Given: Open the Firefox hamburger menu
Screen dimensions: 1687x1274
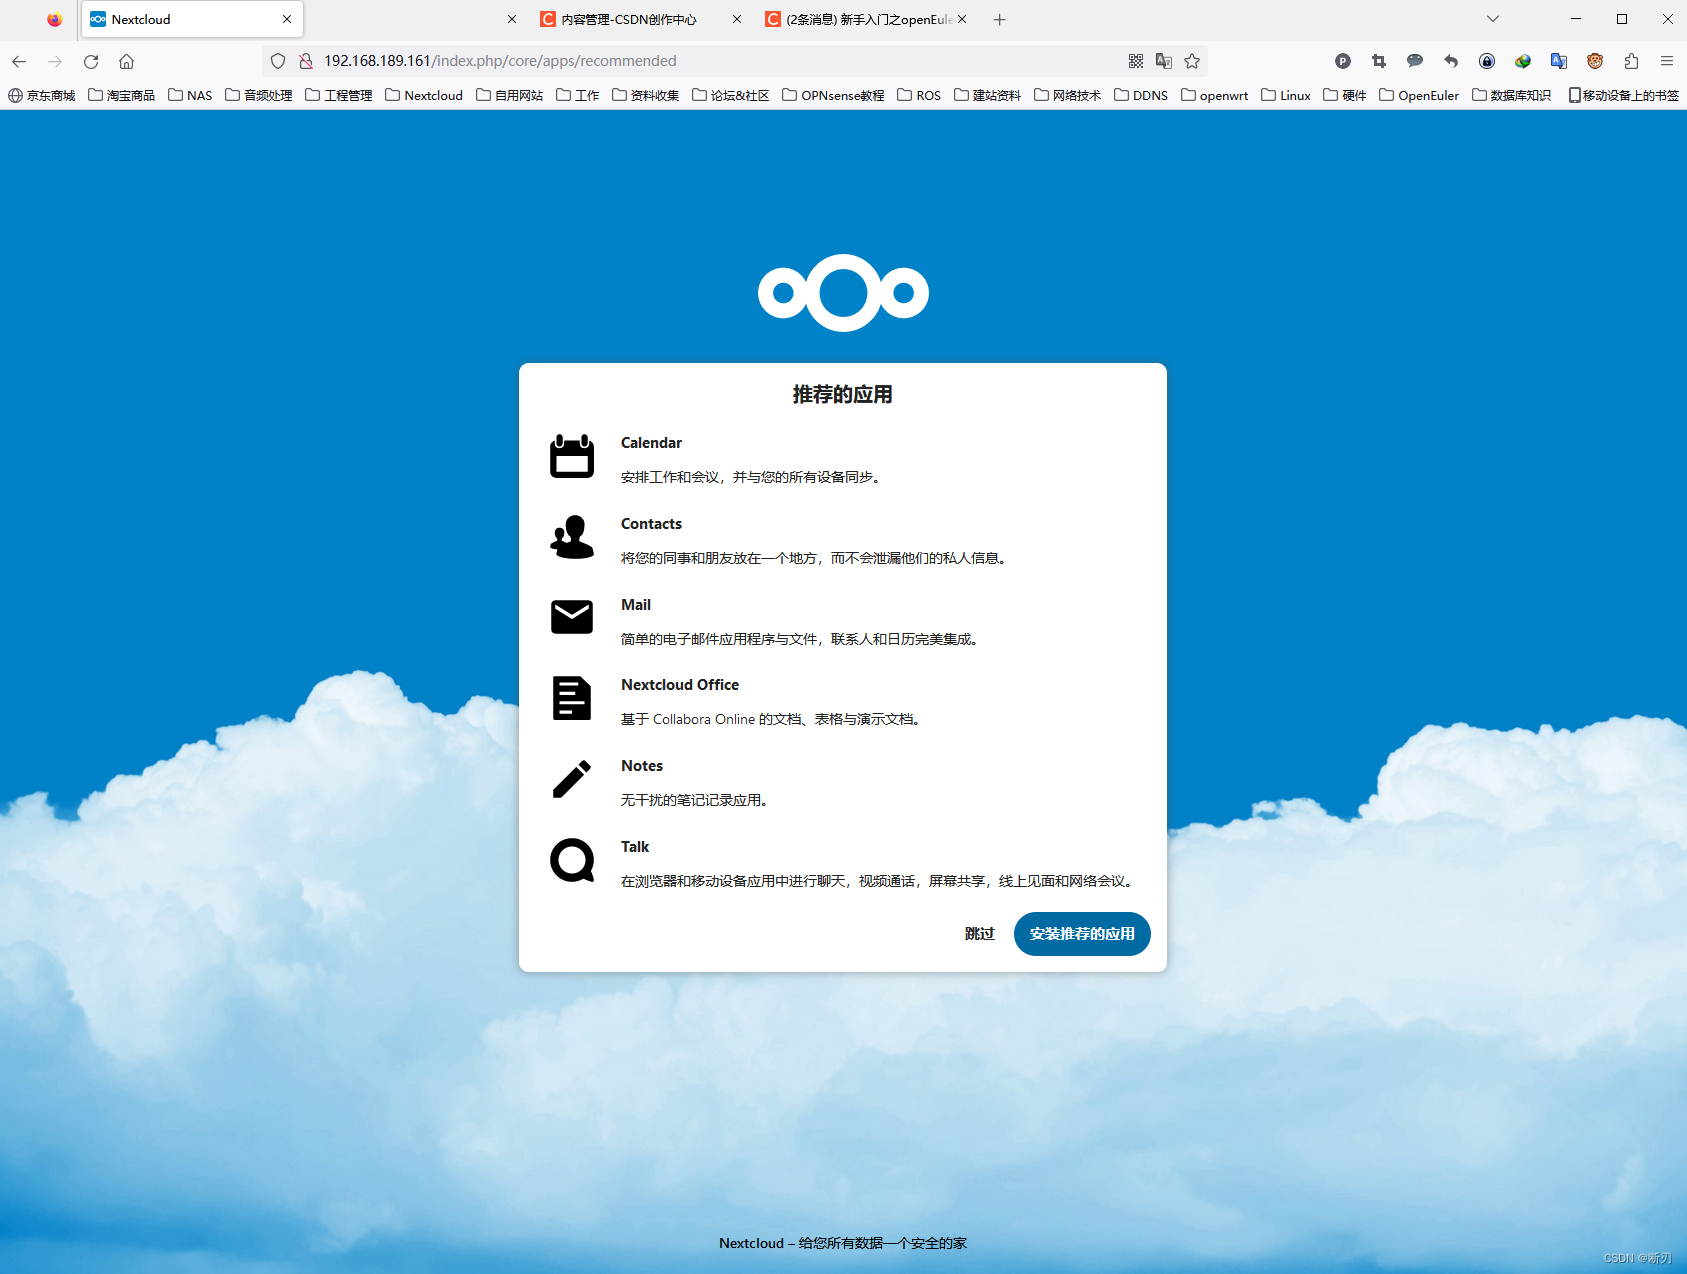Looking at the screenshot, I should coord(1667,61).
